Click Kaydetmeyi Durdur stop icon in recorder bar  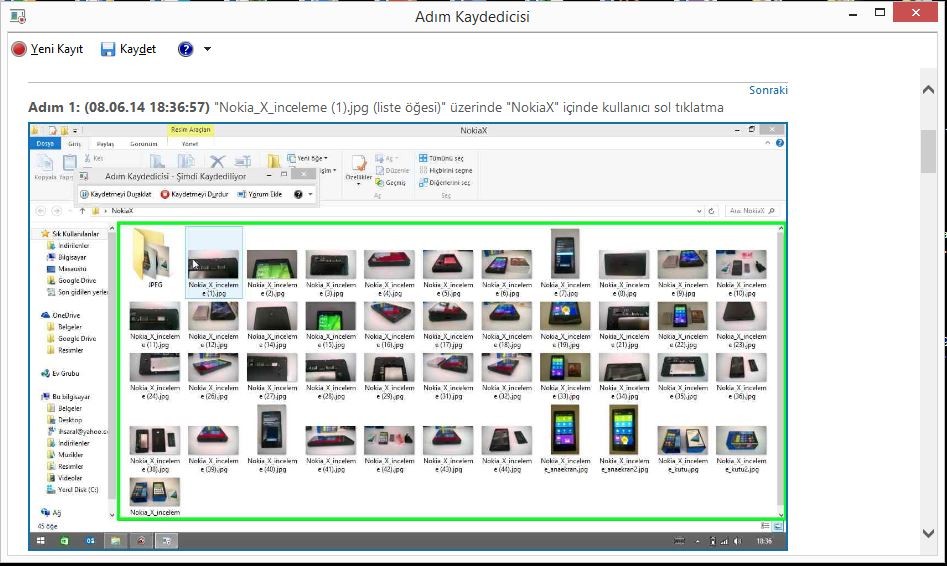coord(164,194)
